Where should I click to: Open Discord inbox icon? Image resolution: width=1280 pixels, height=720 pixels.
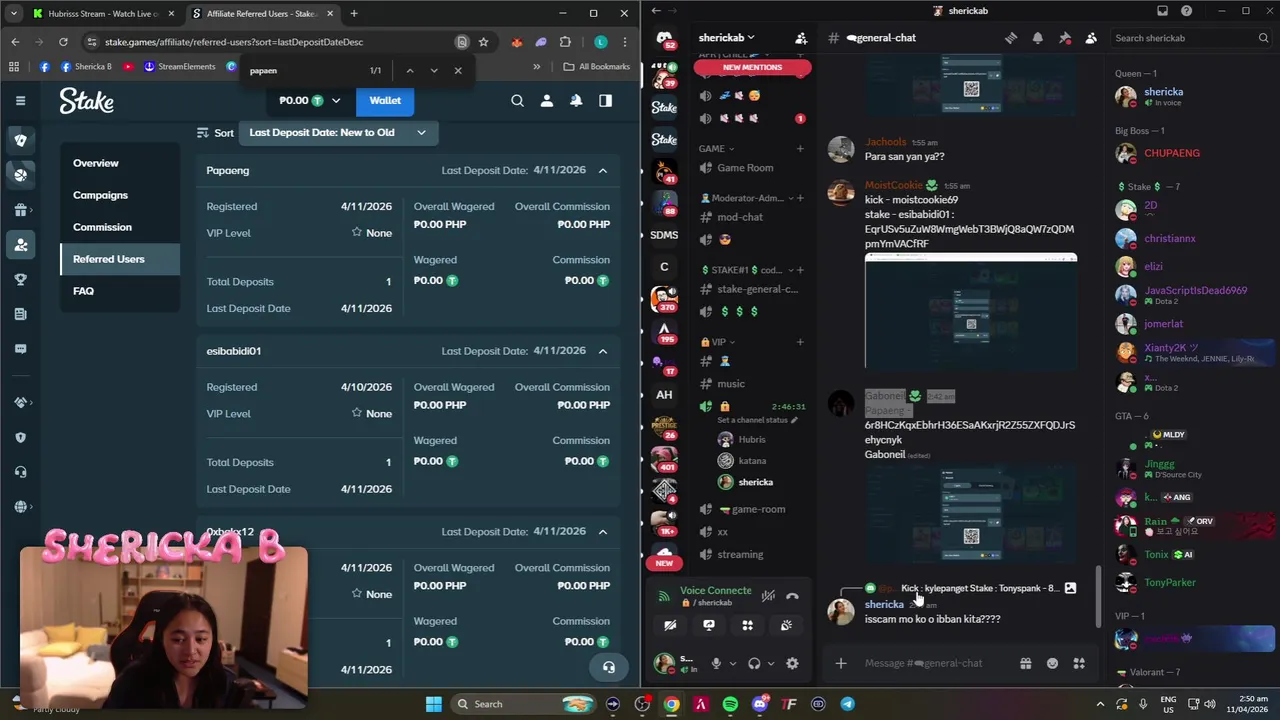tap(1162, 11)
